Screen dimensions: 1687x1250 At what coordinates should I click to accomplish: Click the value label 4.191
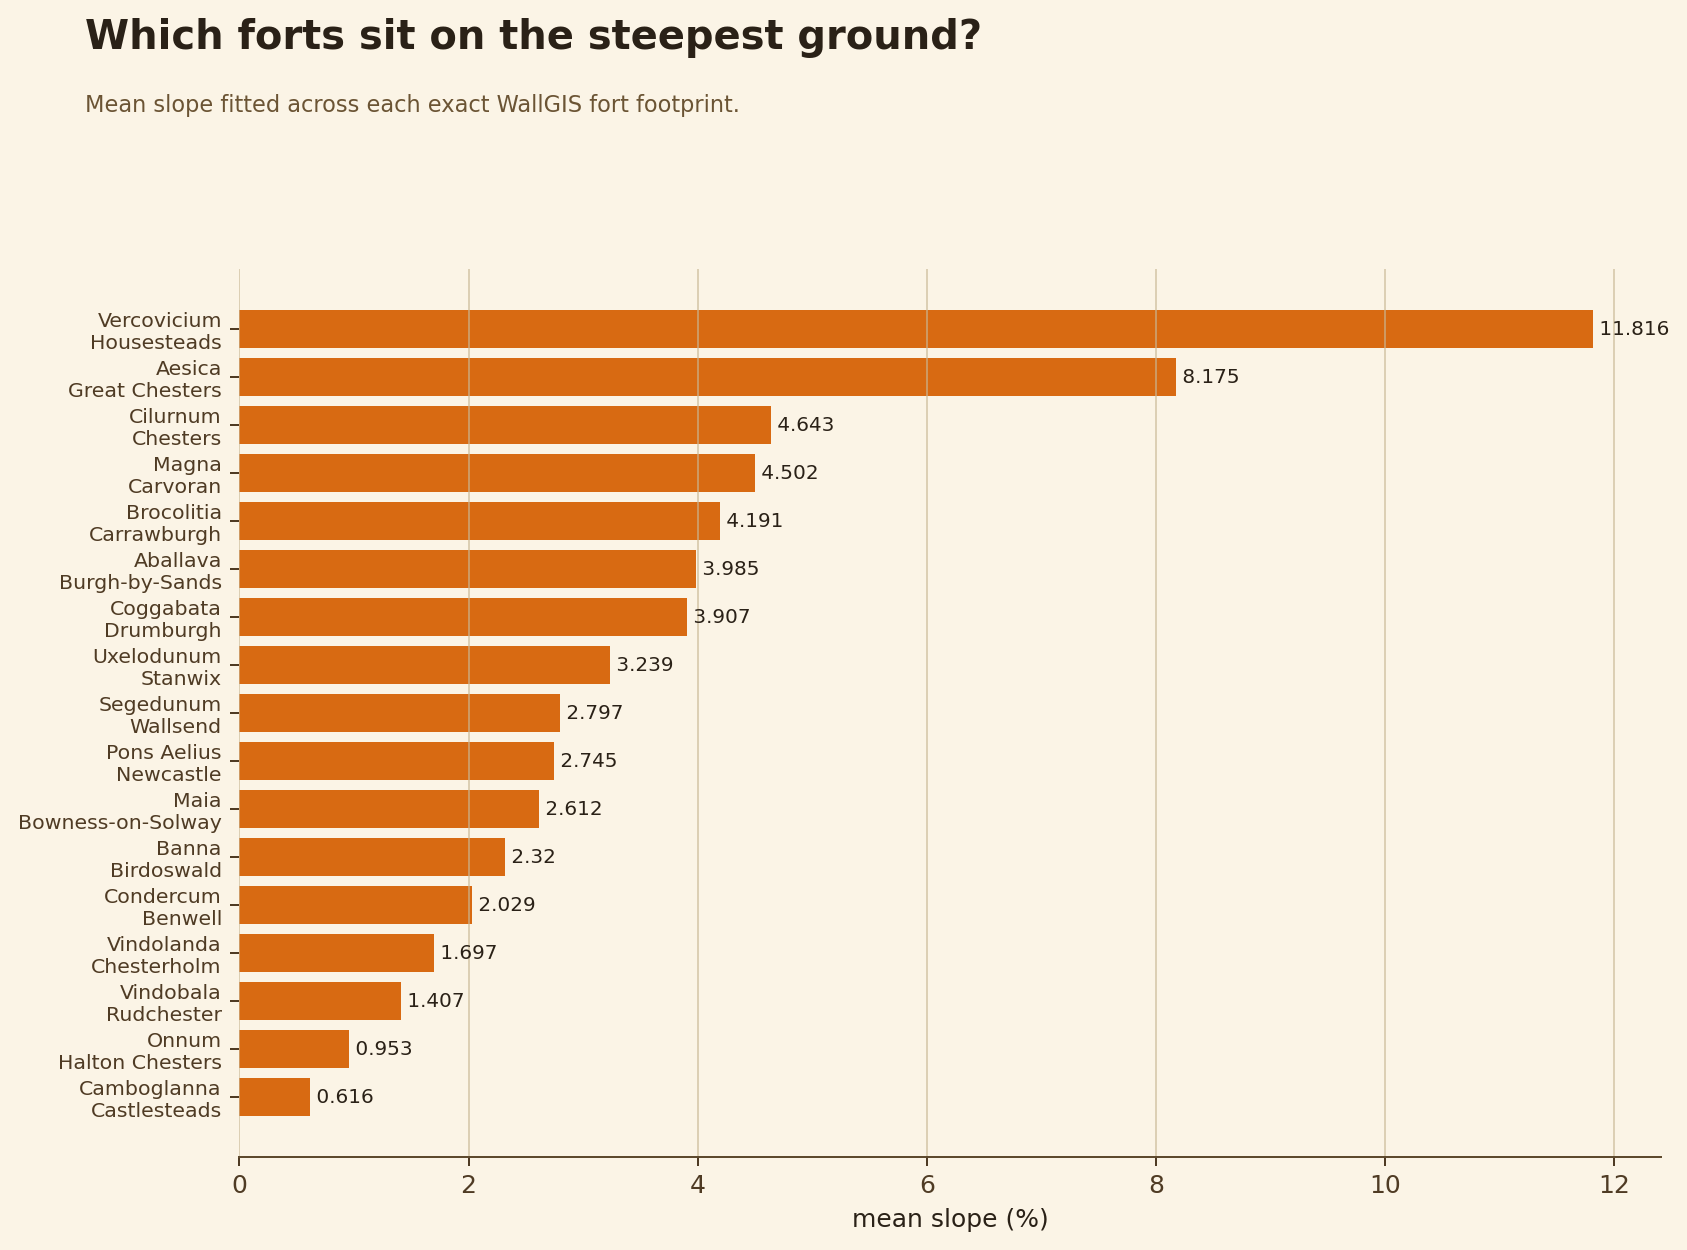click(755, 521)
